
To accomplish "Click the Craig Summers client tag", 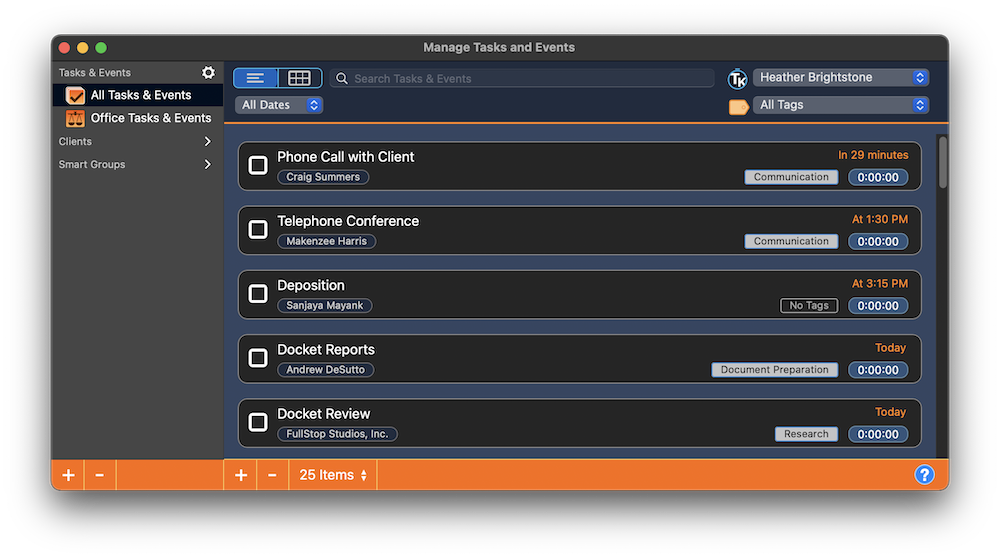I will 323,177.
